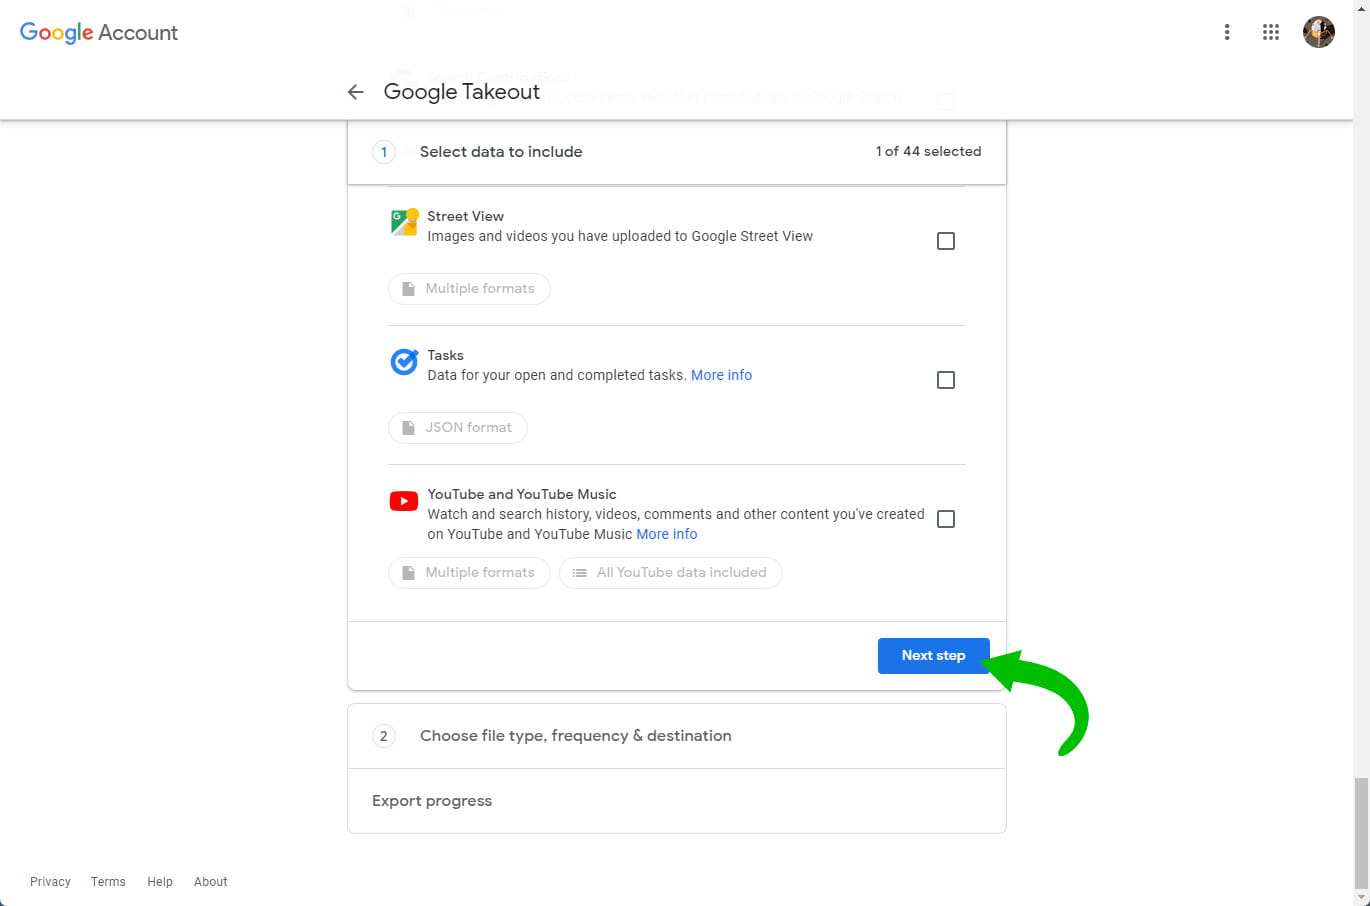Tick the Tasks data checkbox
The width and height of the screenshot is (1370, 906).
(x=945, y=380)
